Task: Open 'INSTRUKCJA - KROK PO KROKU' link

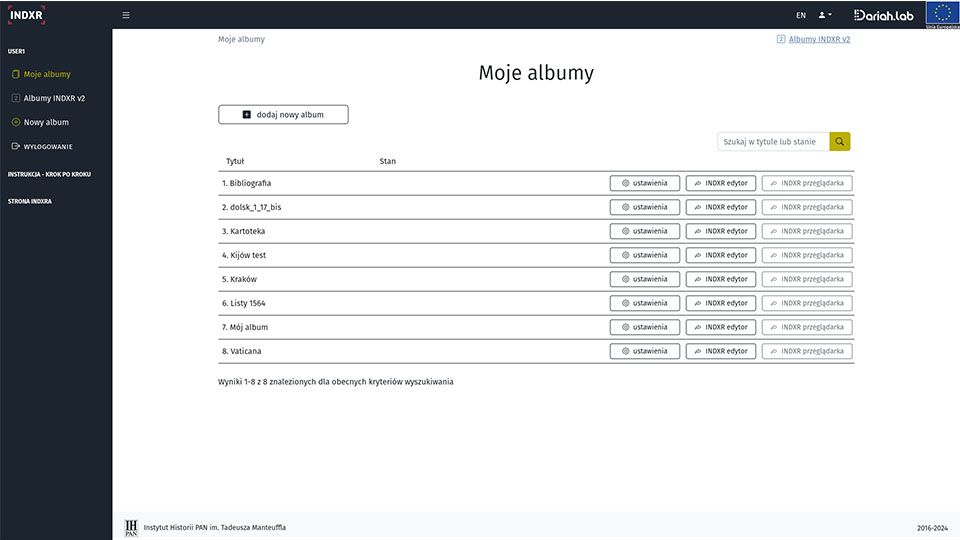Action: pos(49,174)
